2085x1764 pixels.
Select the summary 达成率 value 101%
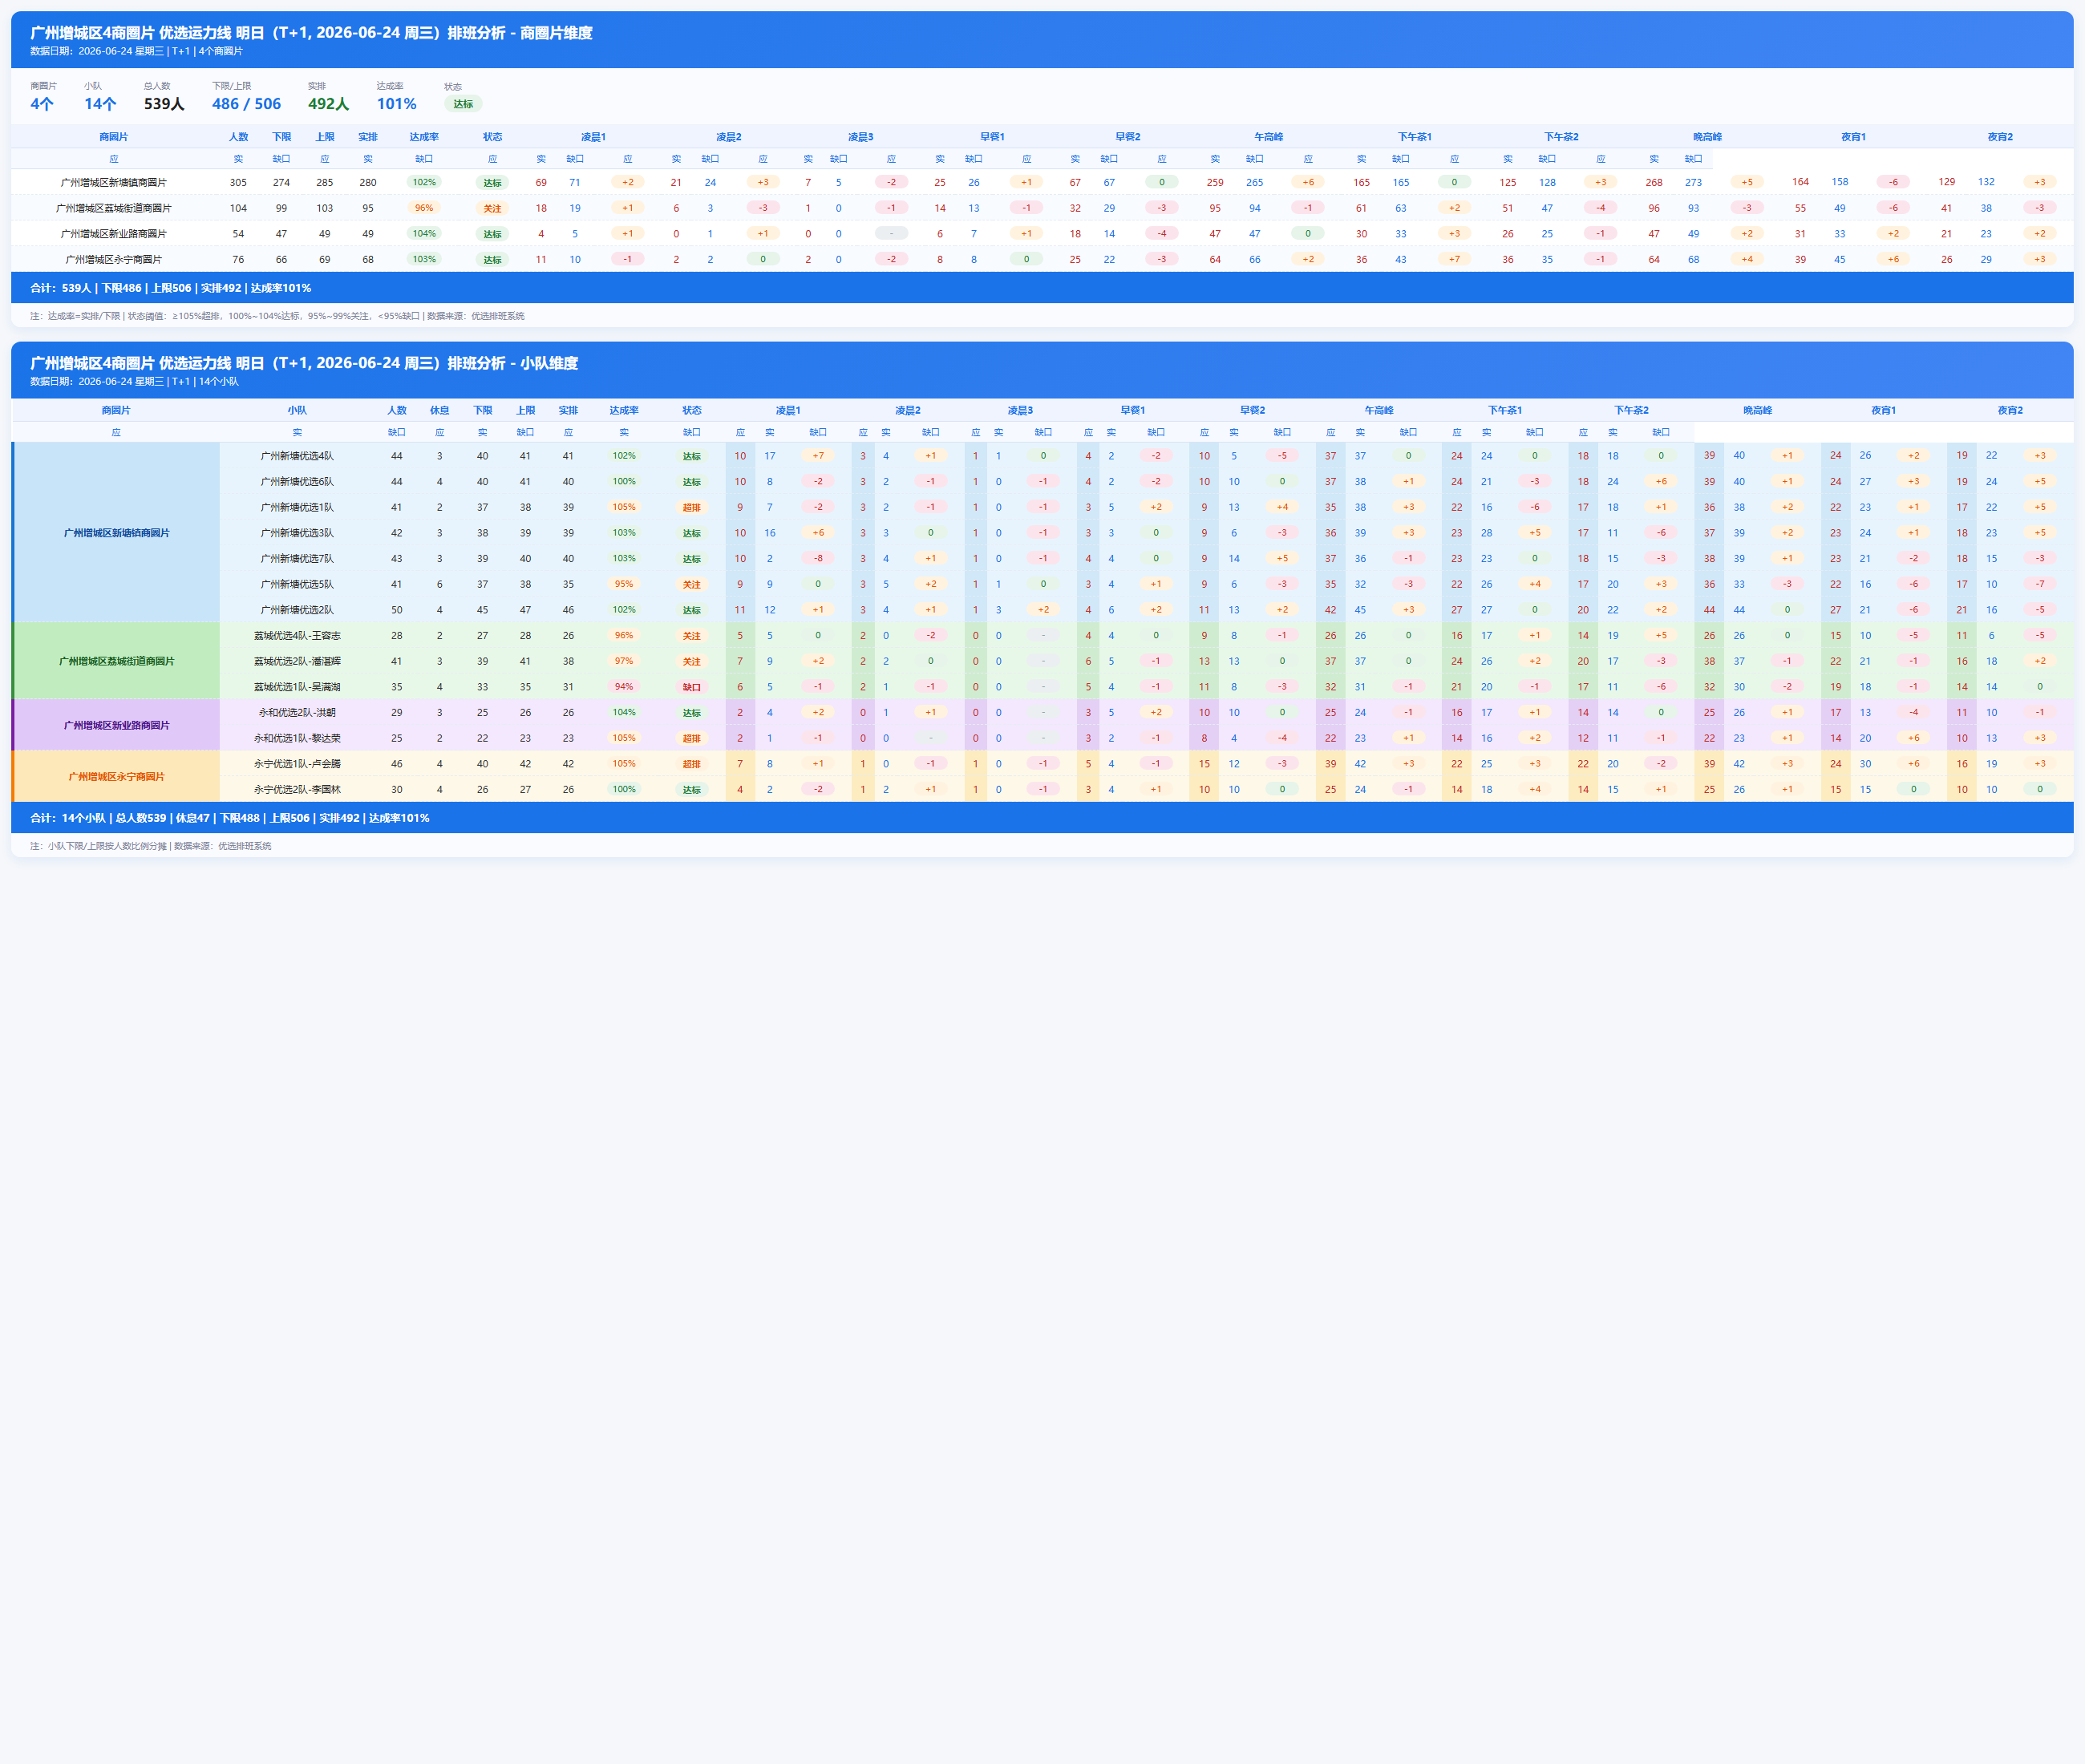(x=396, y=104)
